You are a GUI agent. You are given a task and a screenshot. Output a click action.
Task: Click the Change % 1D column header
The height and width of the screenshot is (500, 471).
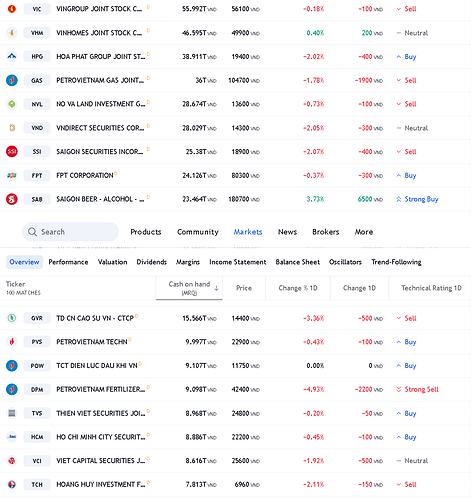[298, 288]
